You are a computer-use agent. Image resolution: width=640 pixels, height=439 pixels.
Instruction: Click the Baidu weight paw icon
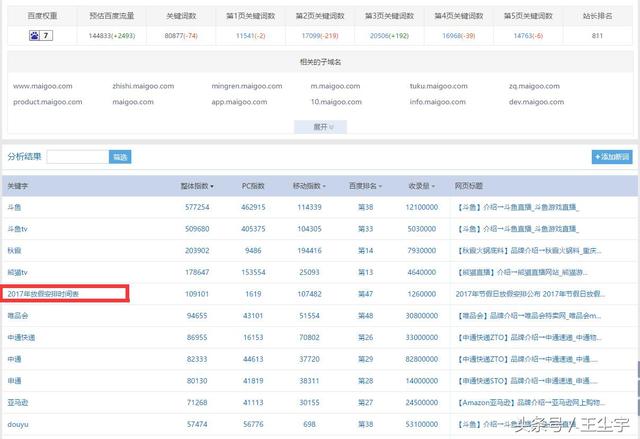point(33,36)
